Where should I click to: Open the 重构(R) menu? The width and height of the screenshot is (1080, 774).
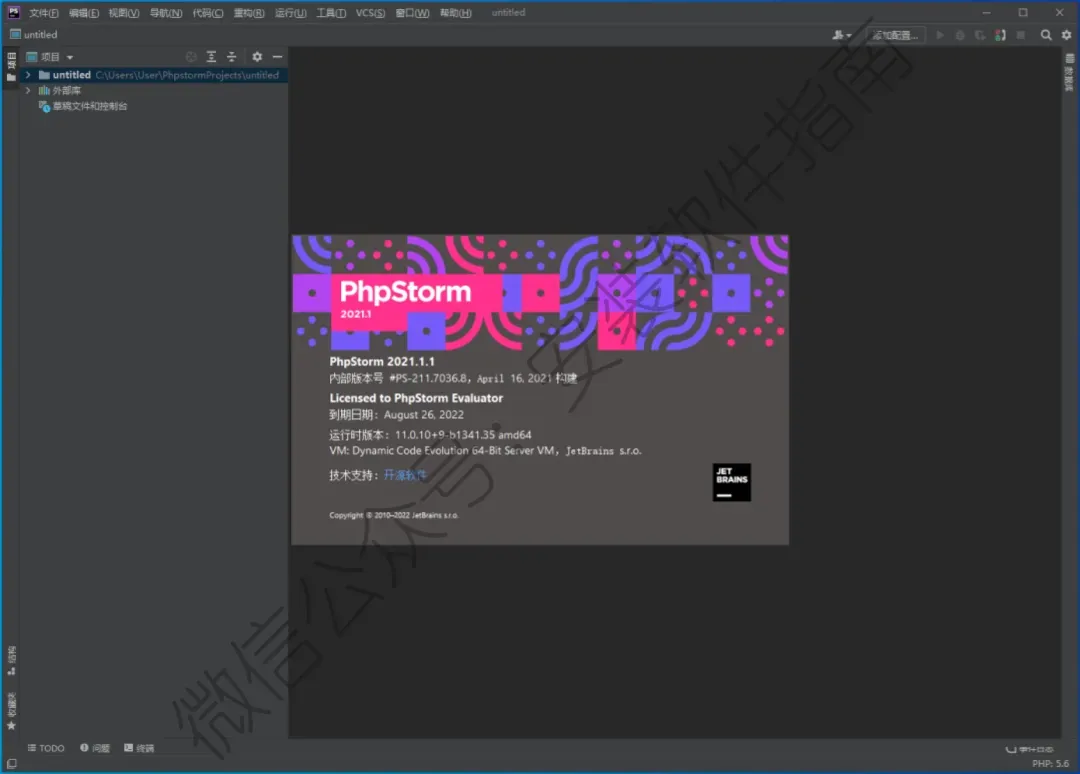249,13
